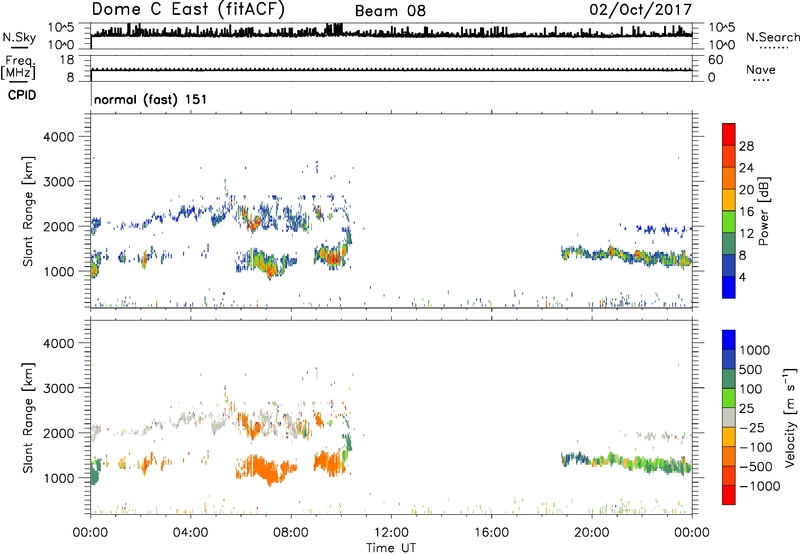This screenshot has width=800, height=554.
Task: Click the blue top of velocity color bar
Action: 729,340
